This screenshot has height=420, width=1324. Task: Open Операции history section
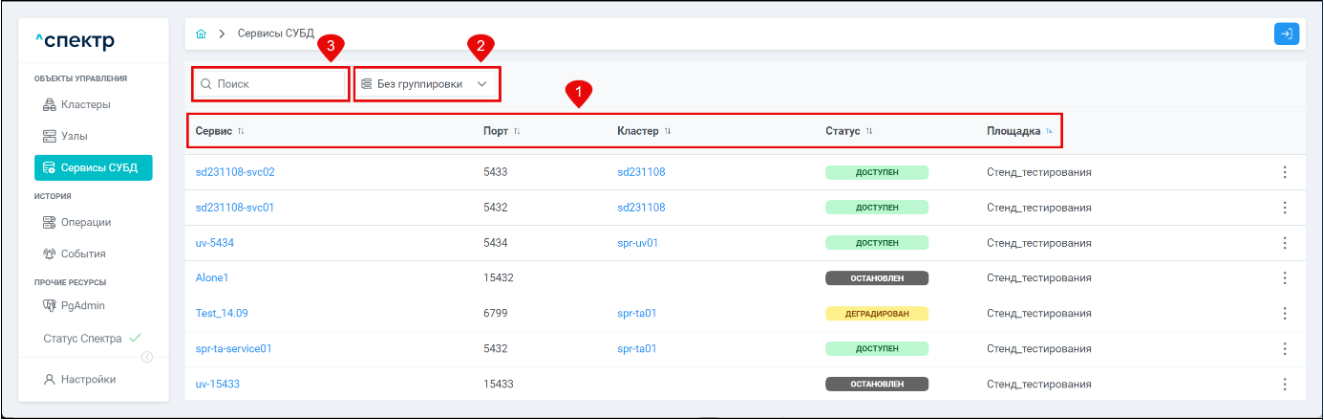88,222
